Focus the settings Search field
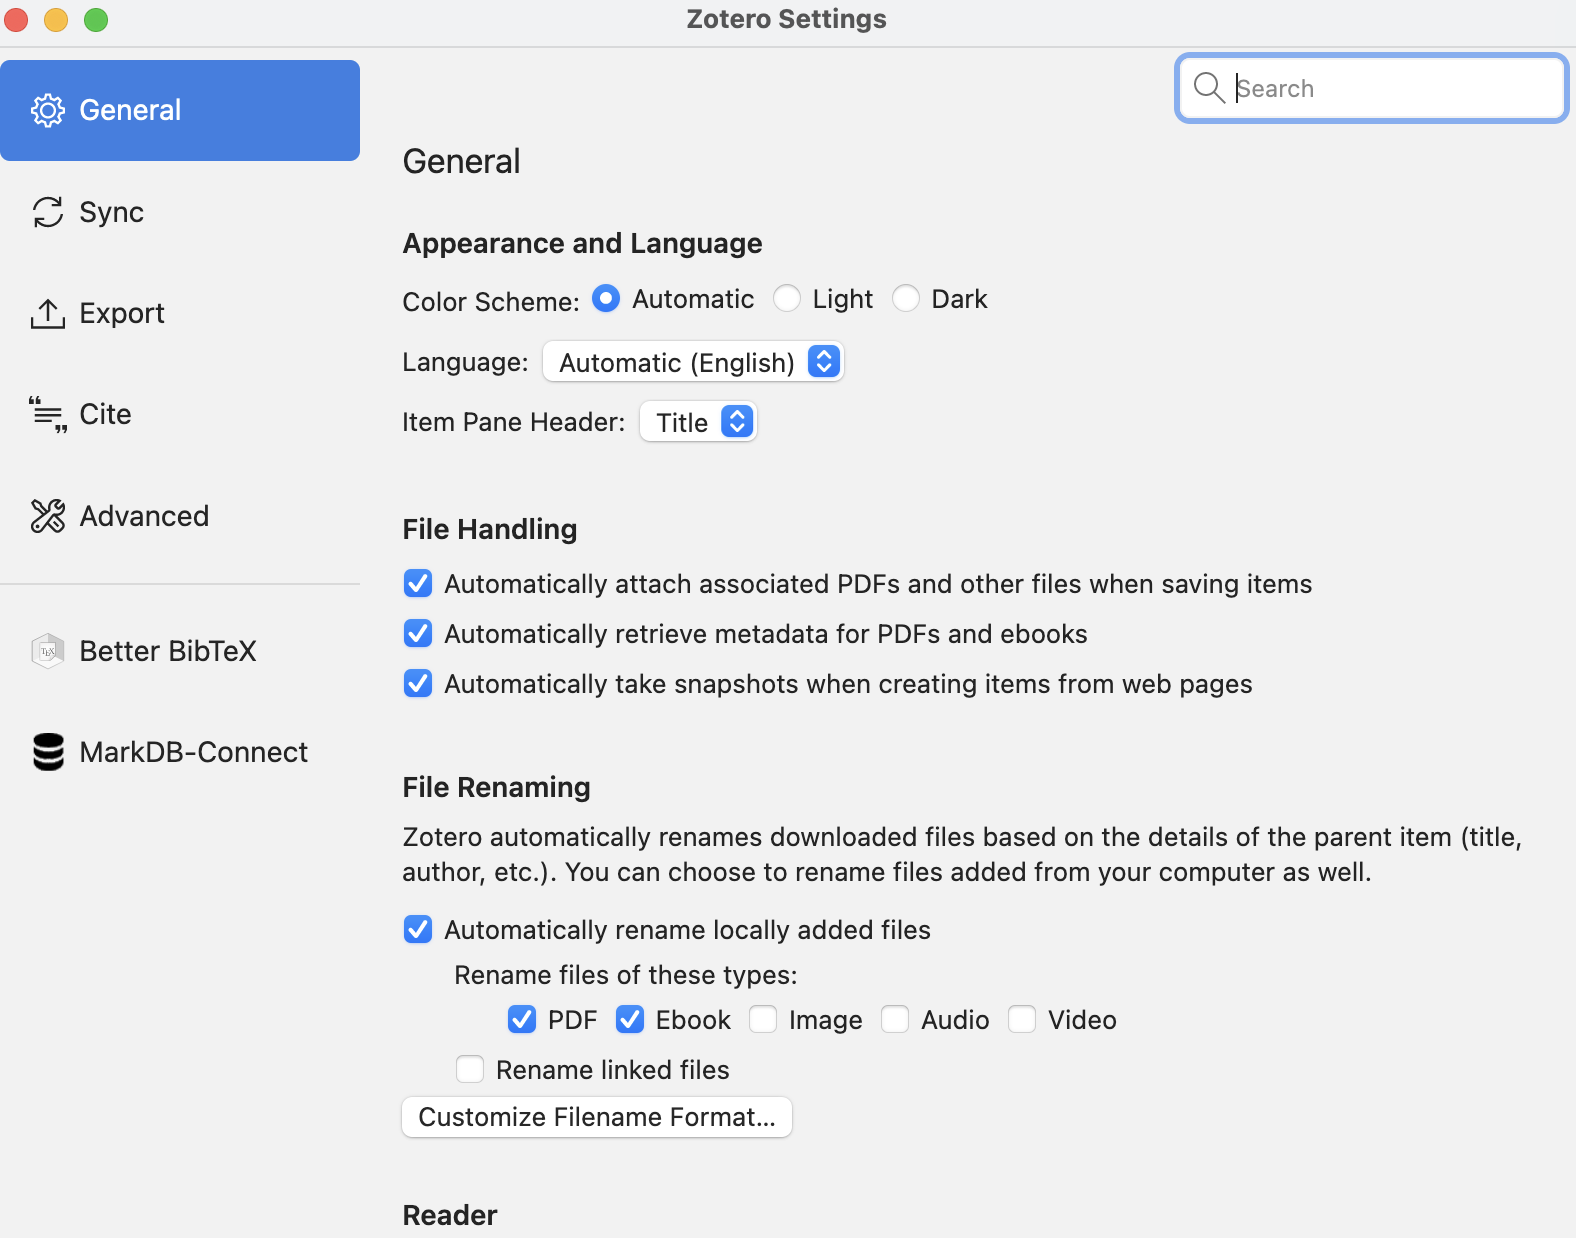1576x1238 pixels. click(x=1372, y=88)
